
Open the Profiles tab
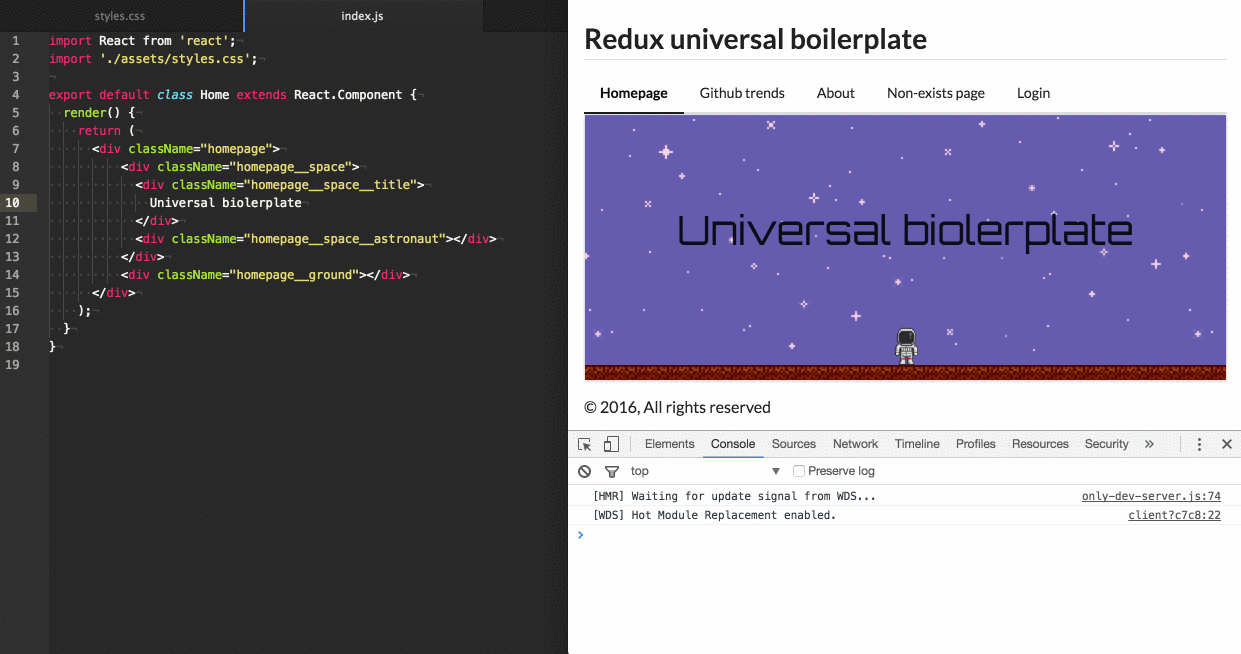[x=976, y=444]
